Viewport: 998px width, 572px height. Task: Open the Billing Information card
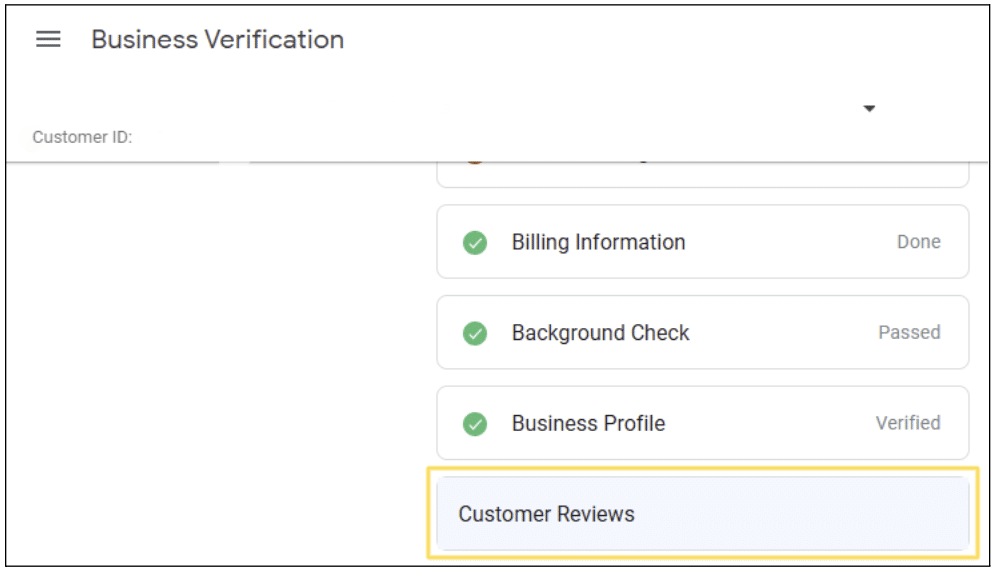[703, 242]
